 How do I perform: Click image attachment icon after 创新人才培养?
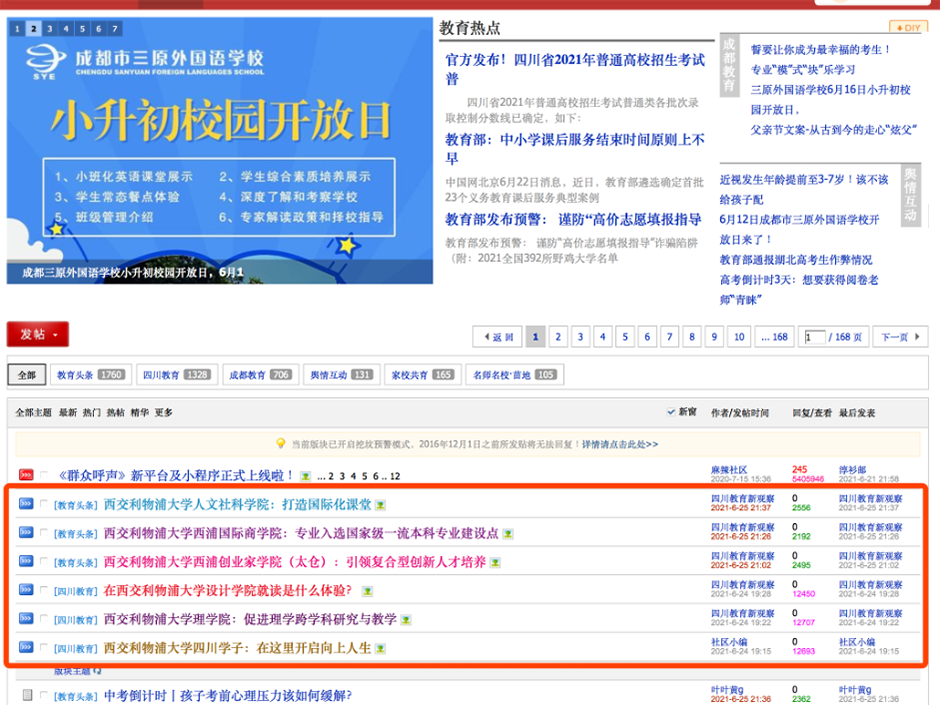(495, 562)
